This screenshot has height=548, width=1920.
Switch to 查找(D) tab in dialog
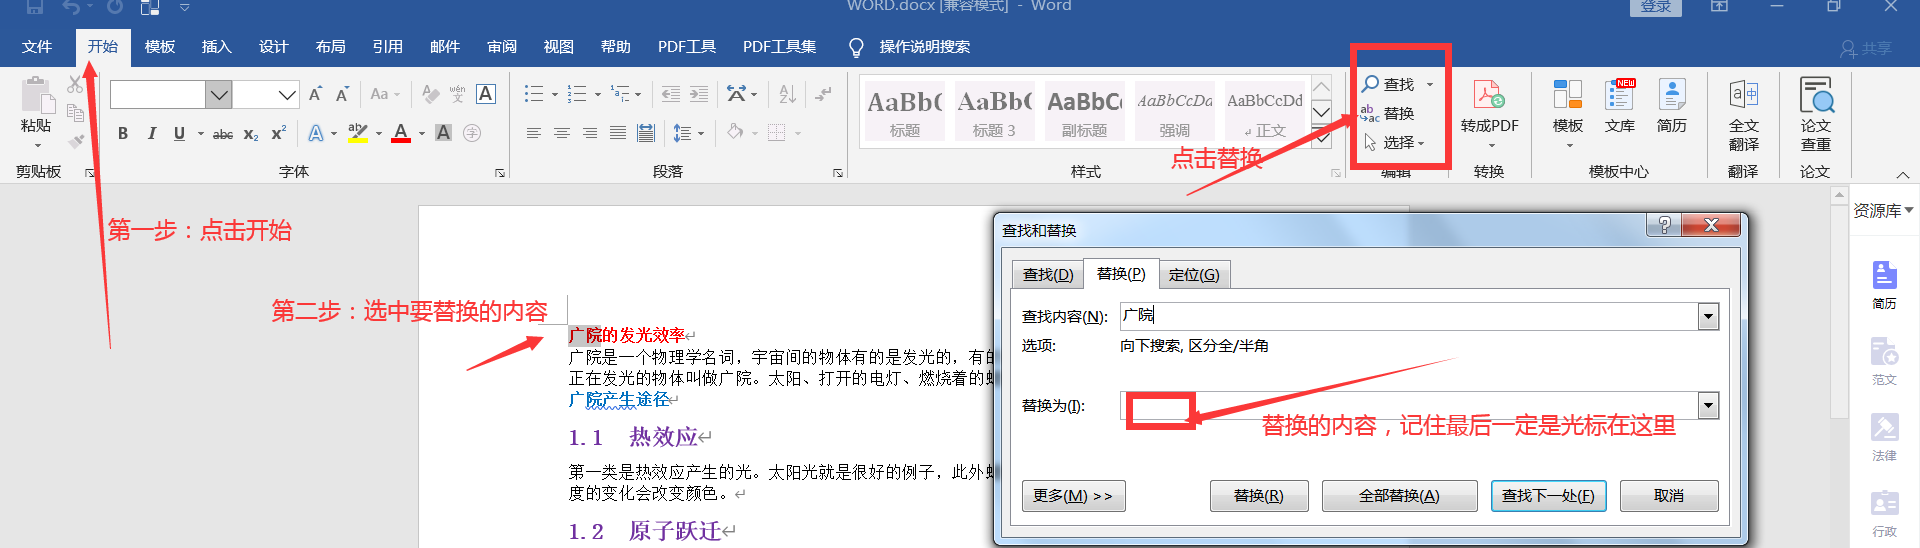tap(1047, 275)
